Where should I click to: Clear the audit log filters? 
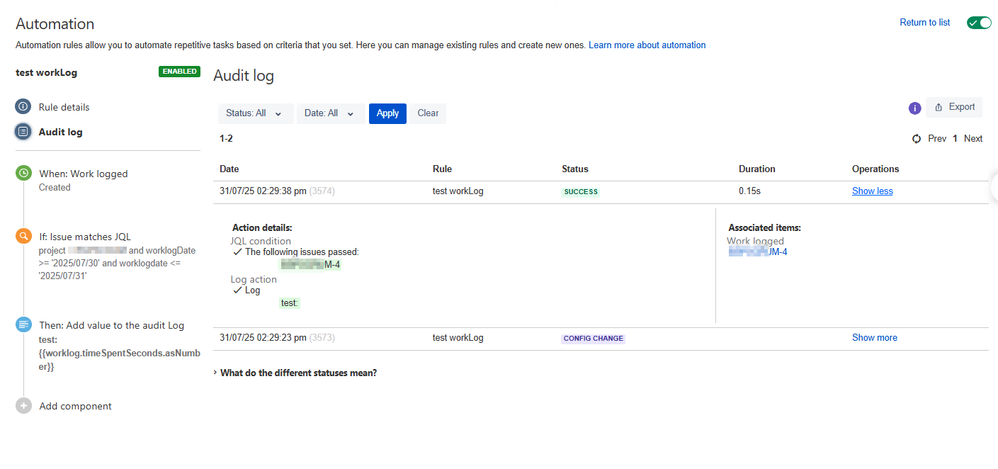pyautogui.click(x=428, y=113)
